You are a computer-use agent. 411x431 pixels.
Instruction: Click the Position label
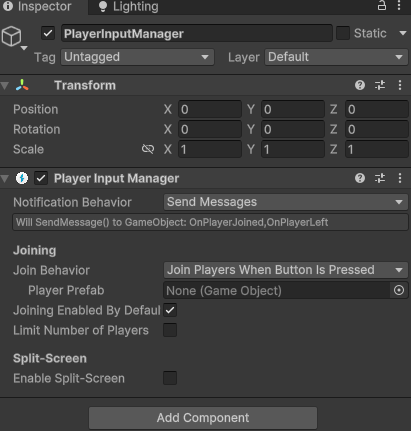point(36,109)
